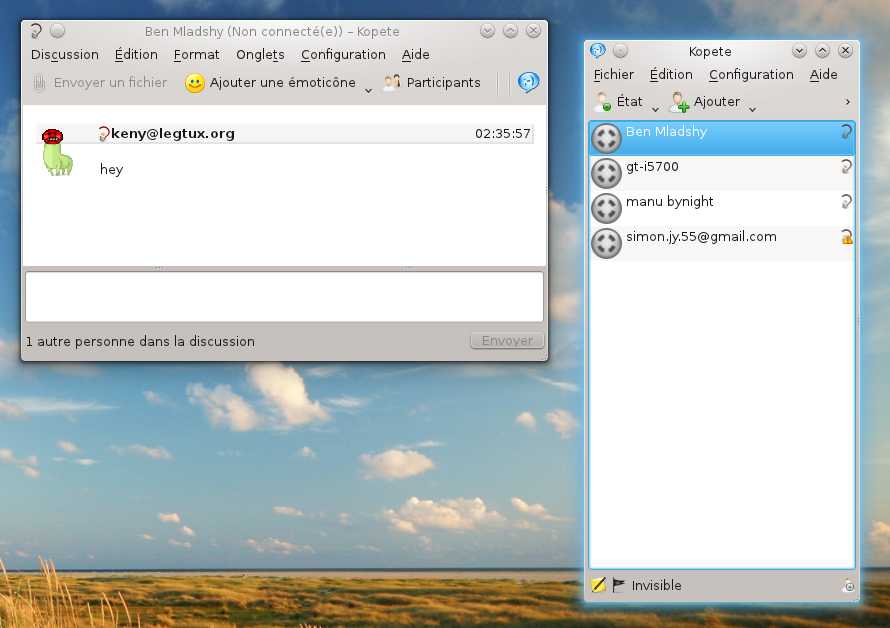Click the yellow notepad status message icon

(599, 586)
